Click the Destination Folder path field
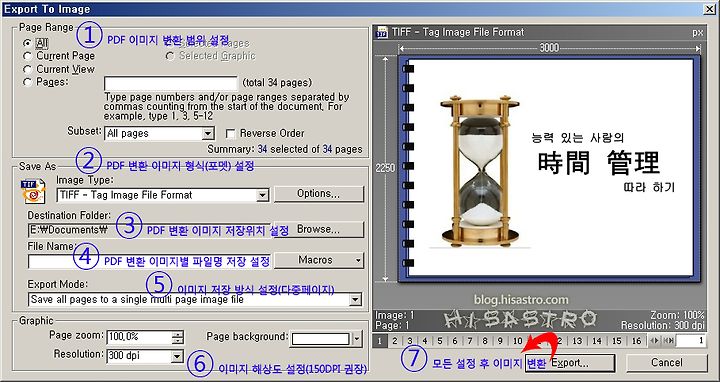The width and height of the screenshot is (720, 382). 150,229
